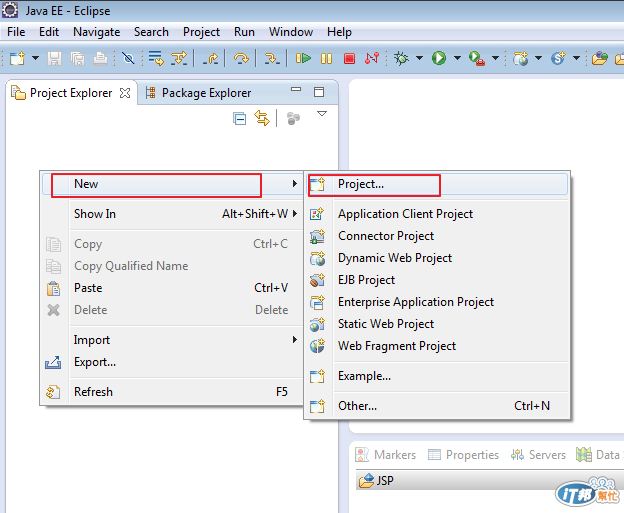Open the Help menu
This screenshot has width=624, height=513.
(x=339, y=32)
